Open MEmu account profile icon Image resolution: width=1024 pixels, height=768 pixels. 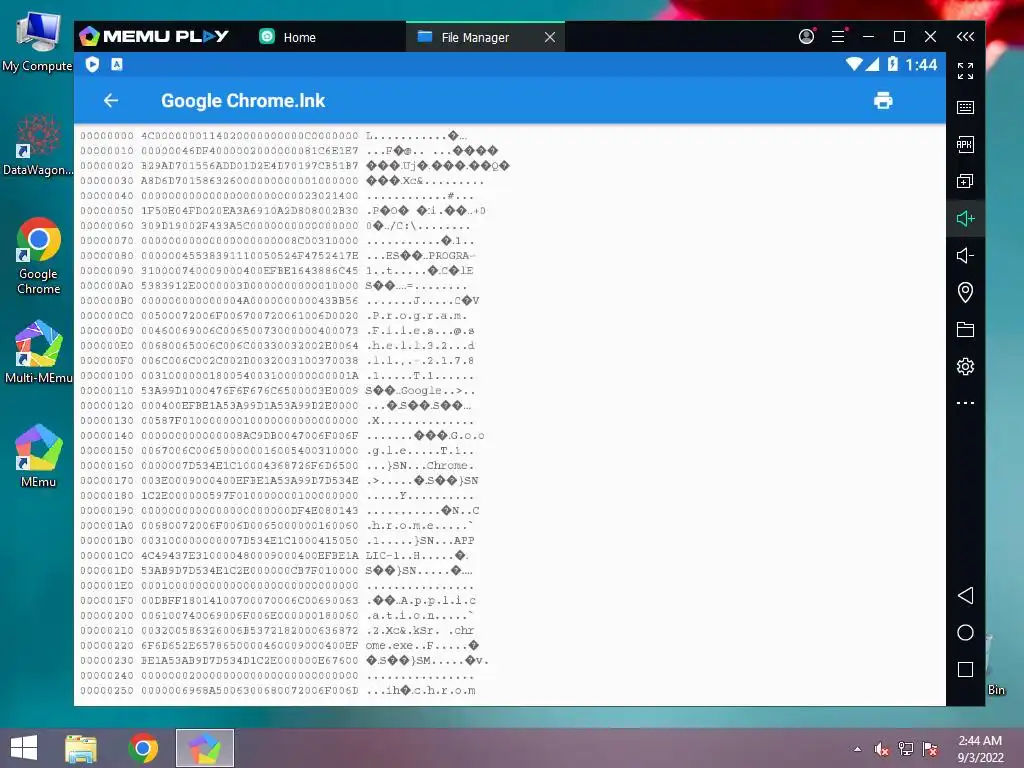(x=807, y=37)
